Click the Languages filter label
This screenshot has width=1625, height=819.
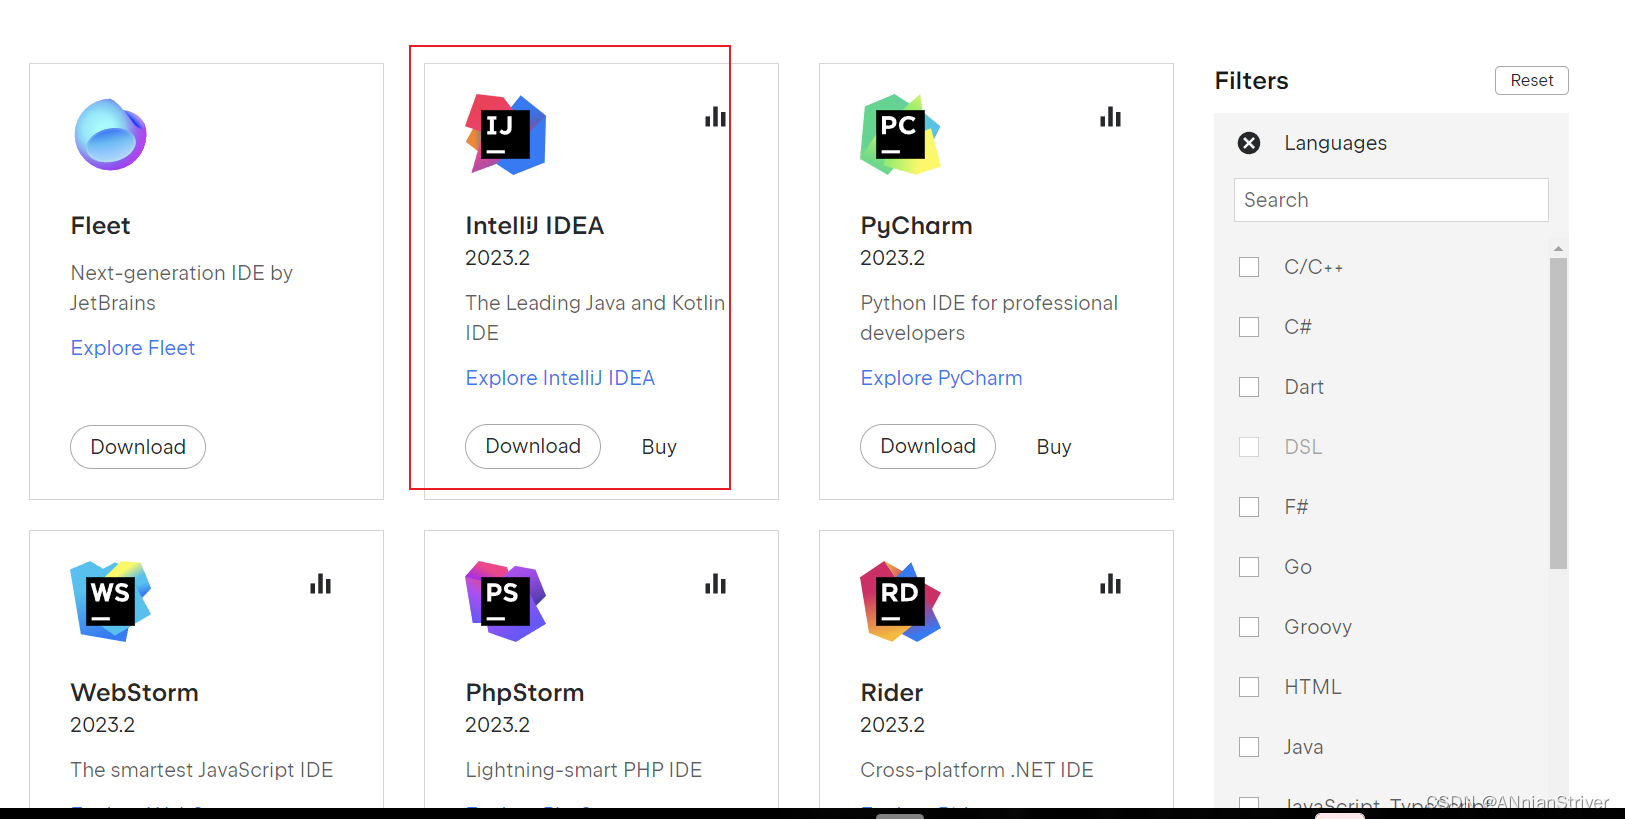(x=1335, y=143)
